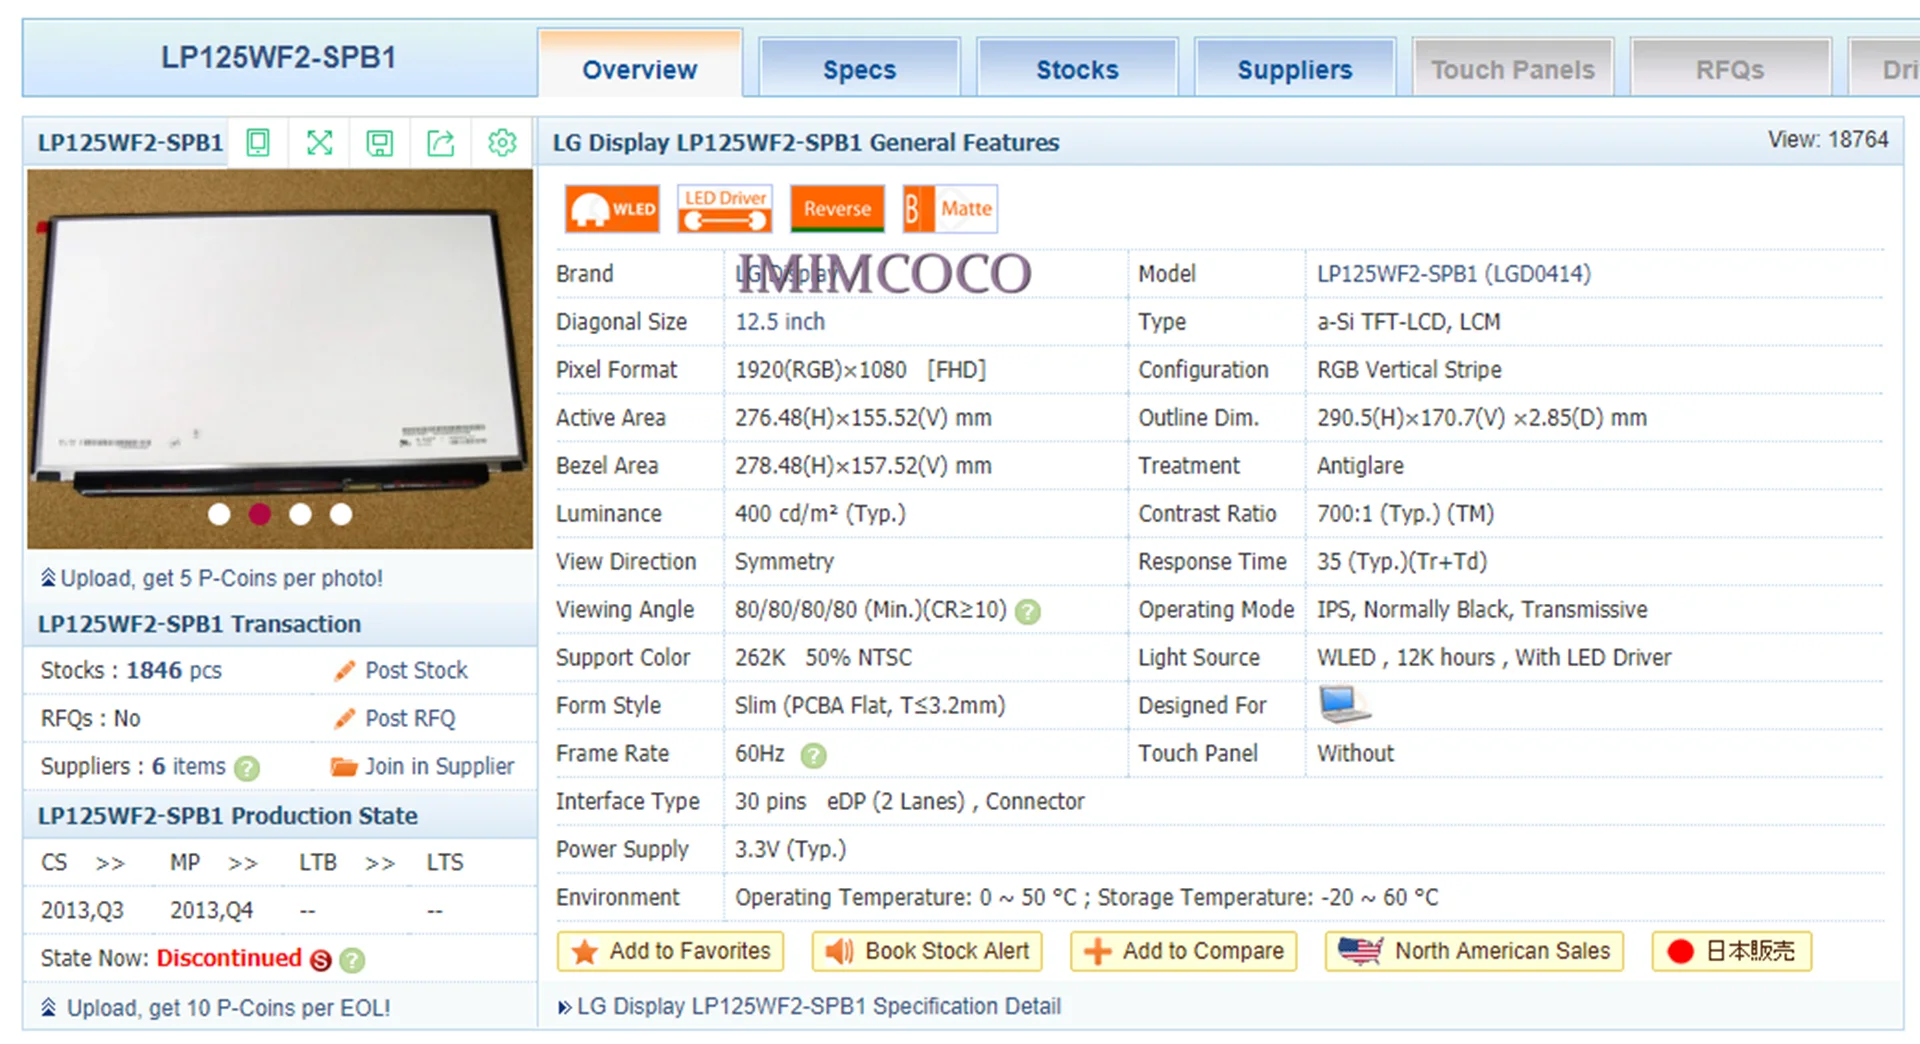Click Add to Favorites button
This screenshot has width=1920, height=1044.
(670, 951)
